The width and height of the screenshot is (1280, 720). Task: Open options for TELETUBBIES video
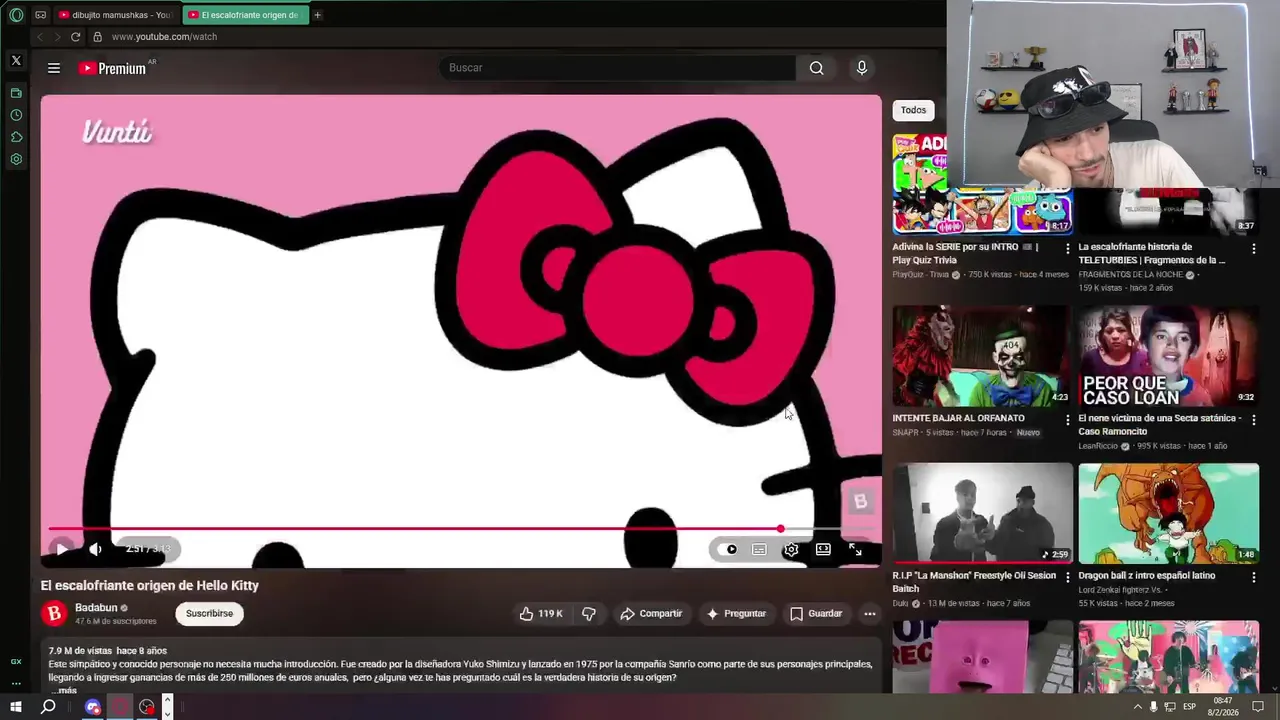coord(1254,248)
